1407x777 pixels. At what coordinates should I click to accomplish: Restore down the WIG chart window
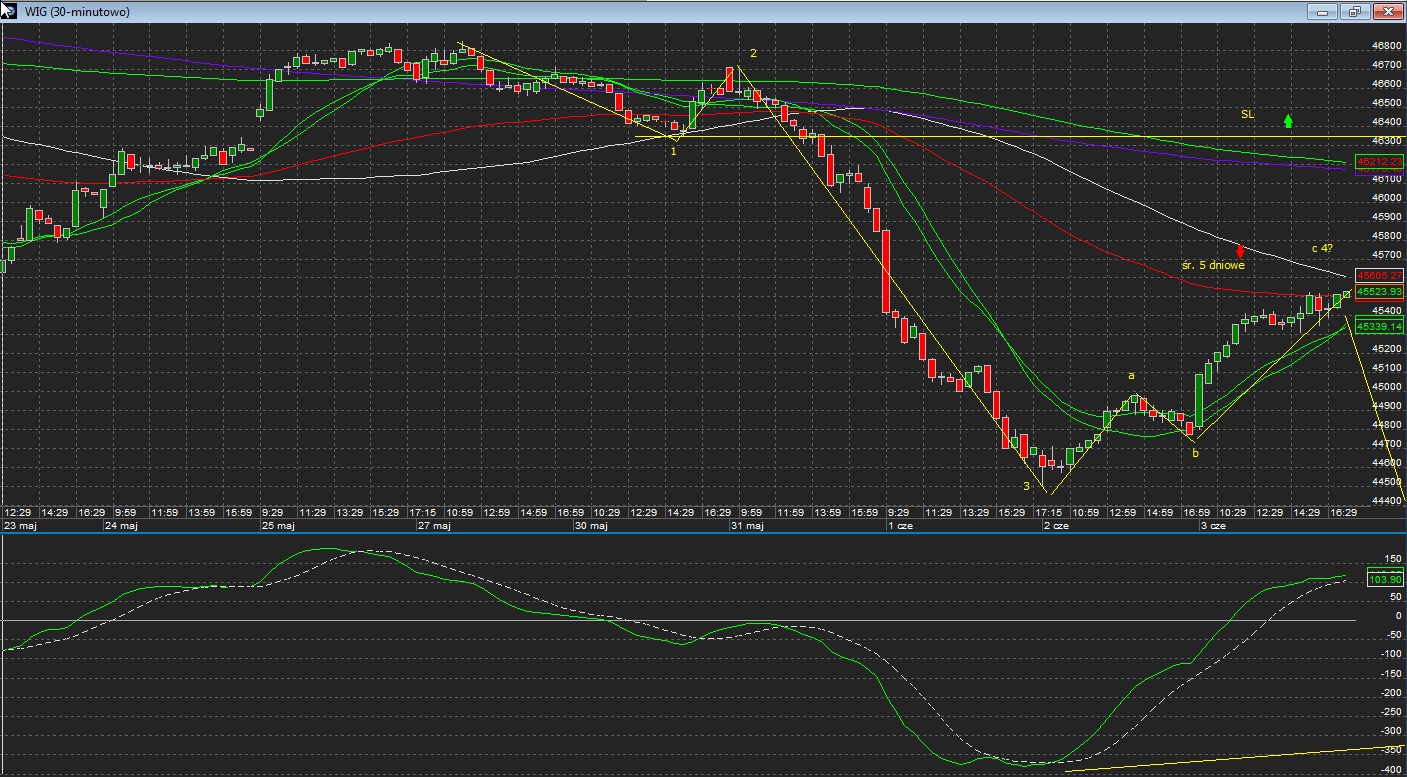pos(1355,12)
